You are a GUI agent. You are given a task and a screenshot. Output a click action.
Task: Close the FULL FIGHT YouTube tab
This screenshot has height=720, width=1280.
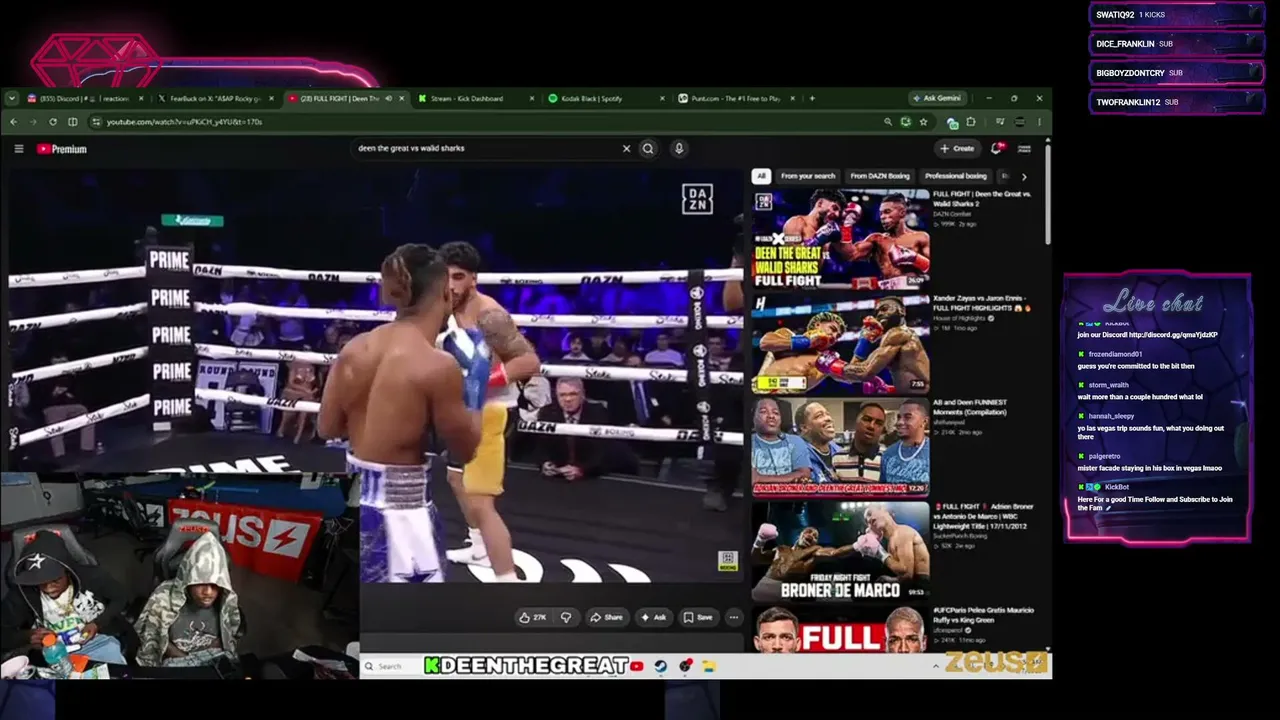click(402, 99)
